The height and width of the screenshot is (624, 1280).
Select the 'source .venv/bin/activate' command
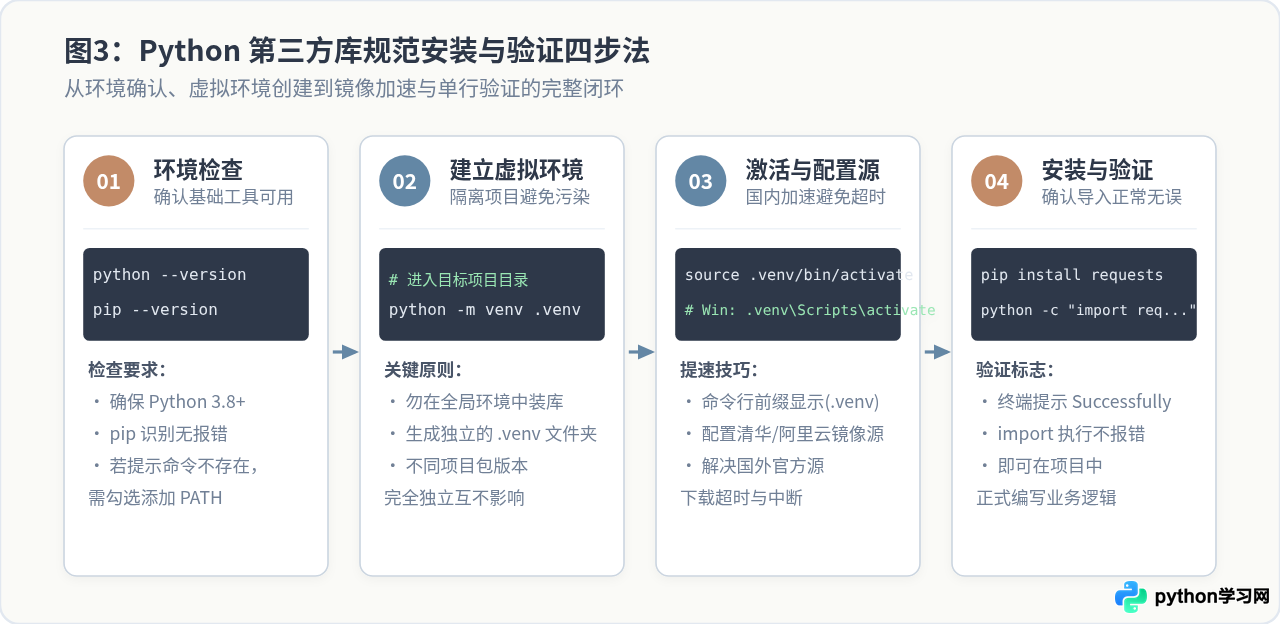[x=798, y=275]
